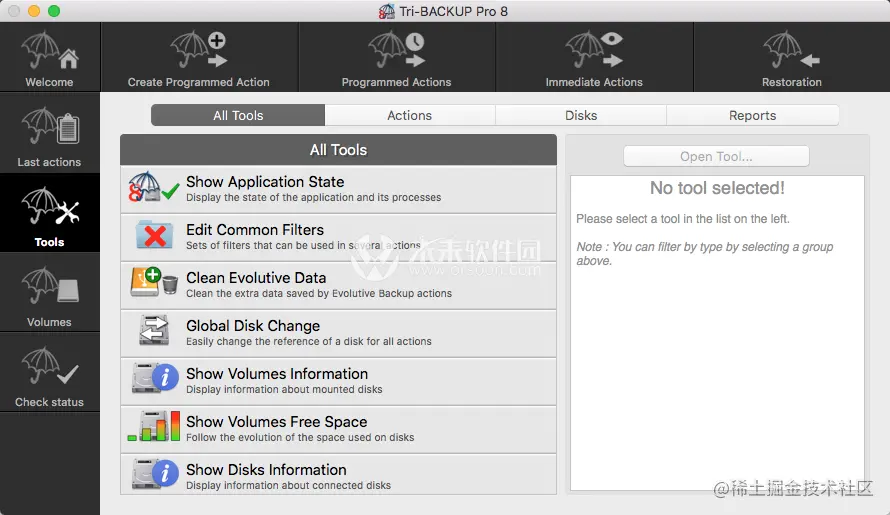The height and width of the screenshot is (515, 890).
Task: Open the Restoration umbrella arrow icon
Action: [x=791, y=51]
